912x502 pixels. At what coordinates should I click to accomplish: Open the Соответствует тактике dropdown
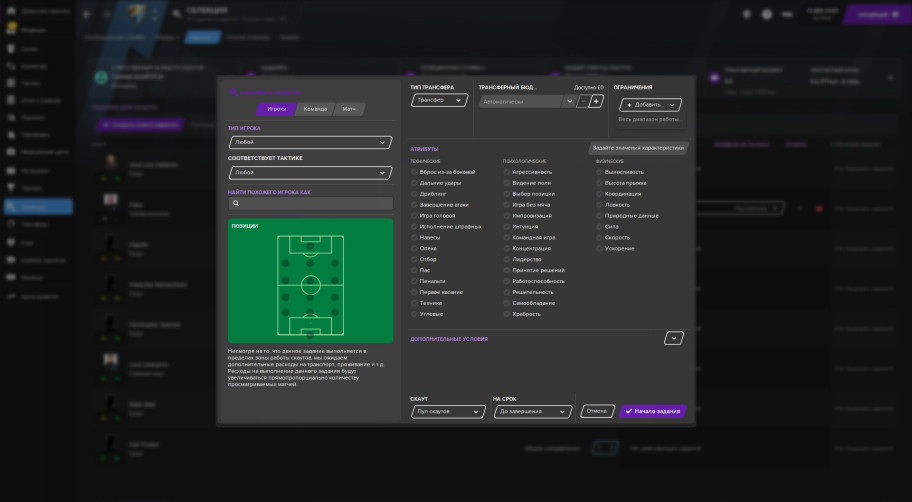click(309, 172)
